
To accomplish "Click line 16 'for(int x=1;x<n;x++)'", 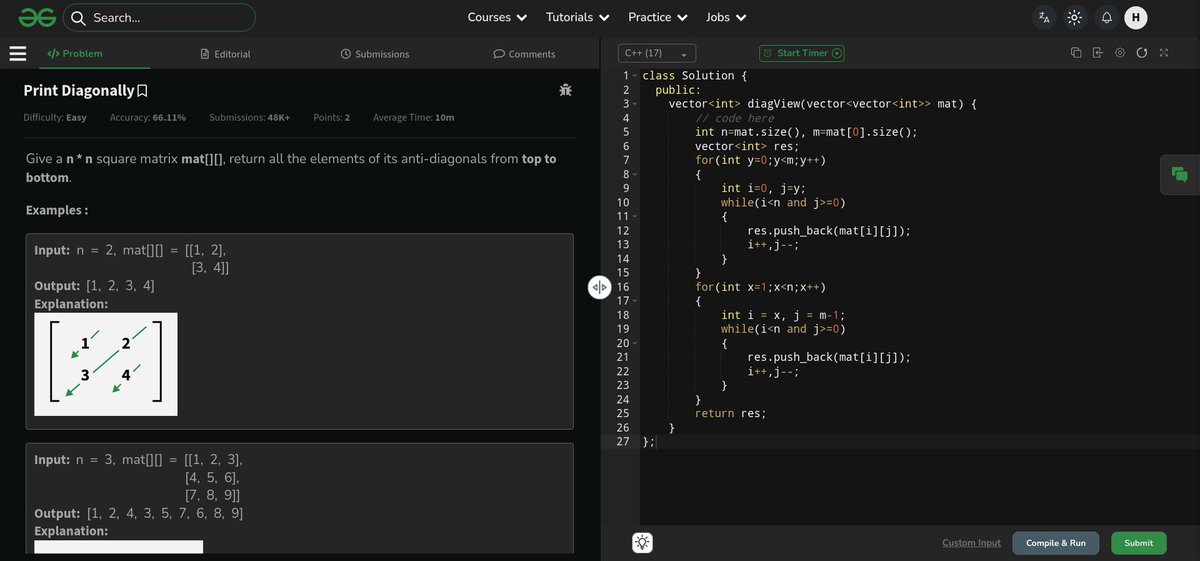I will click(x=761, y=287).
